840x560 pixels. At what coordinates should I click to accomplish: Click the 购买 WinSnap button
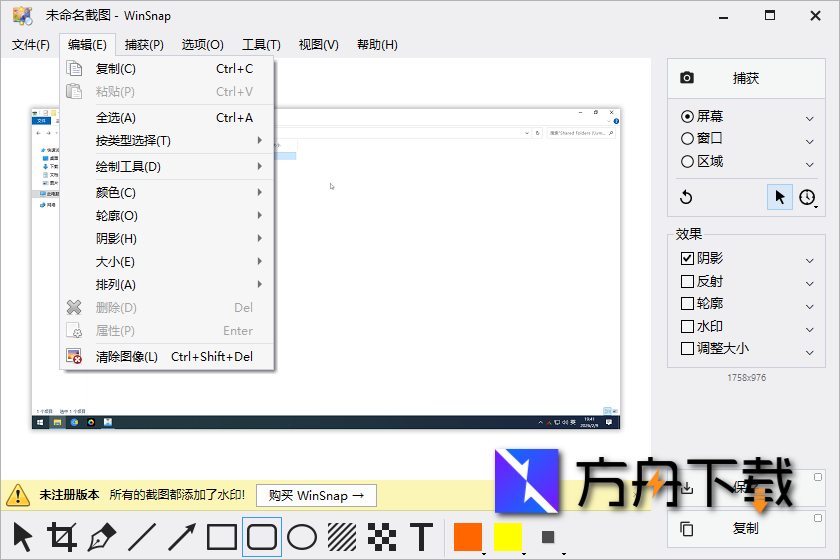point(316,495)
